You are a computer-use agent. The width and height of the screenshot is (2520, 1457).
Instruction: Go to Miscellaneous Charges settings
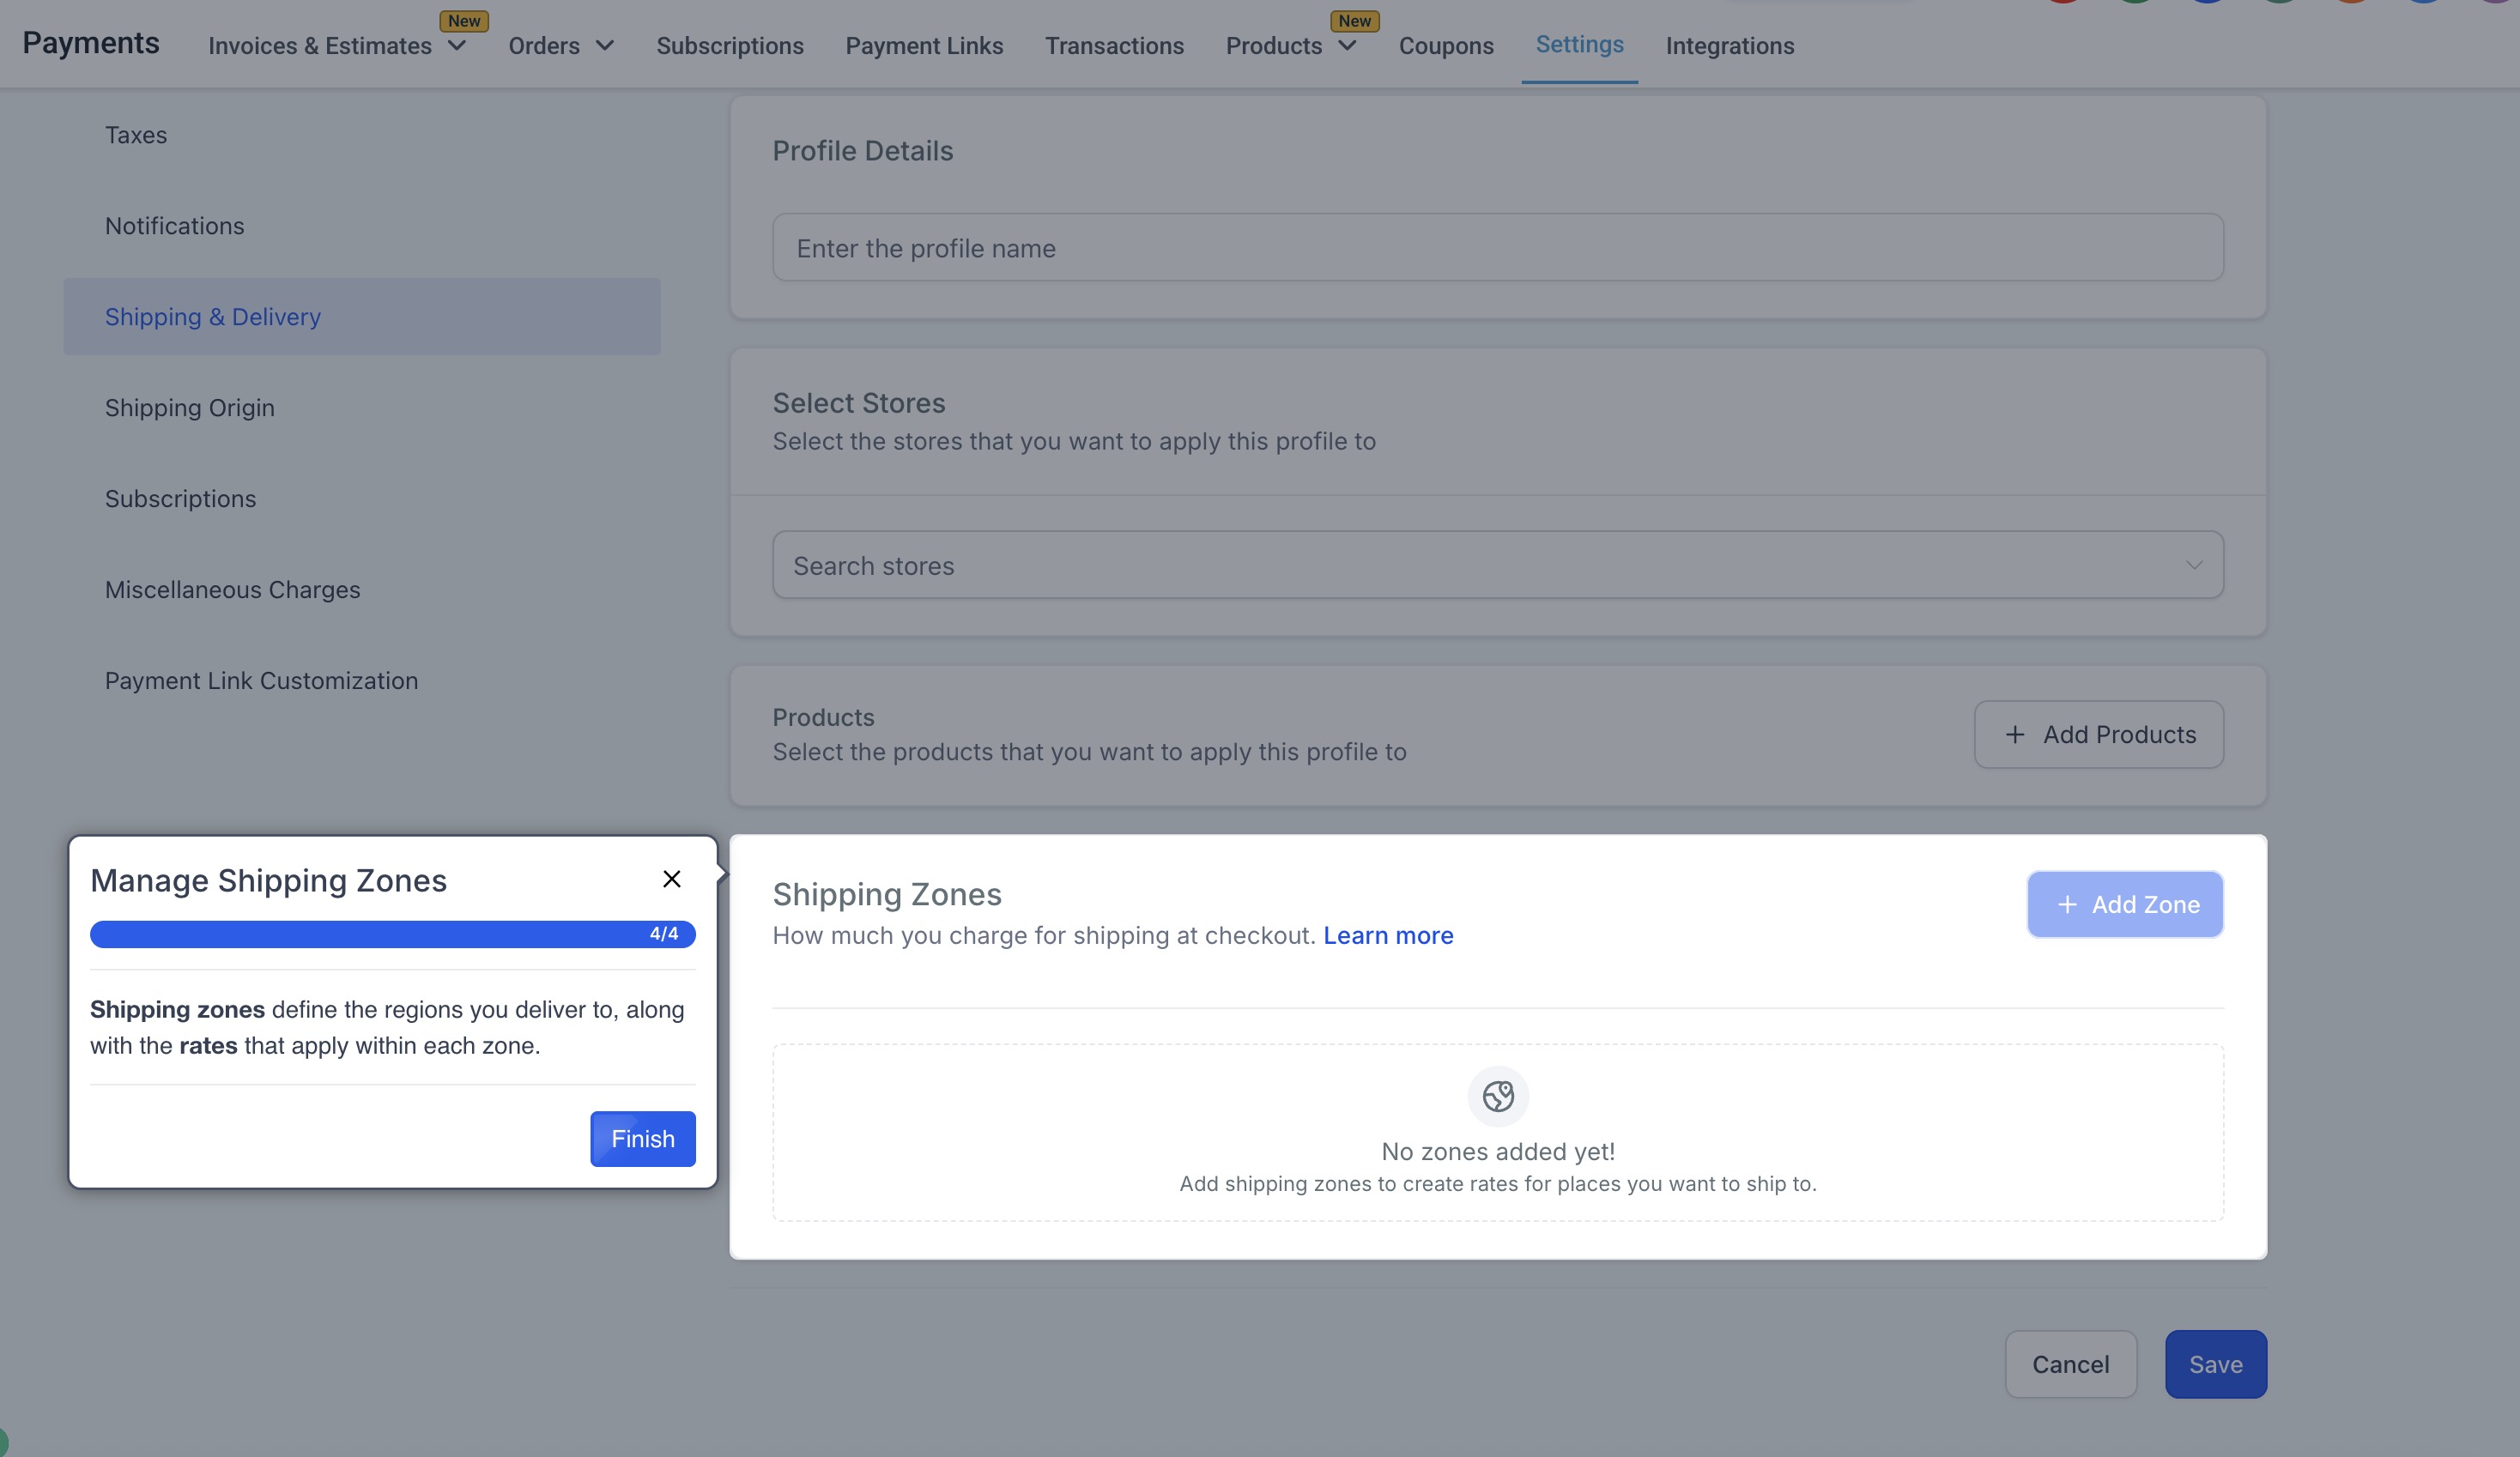(x=232, y=589)
